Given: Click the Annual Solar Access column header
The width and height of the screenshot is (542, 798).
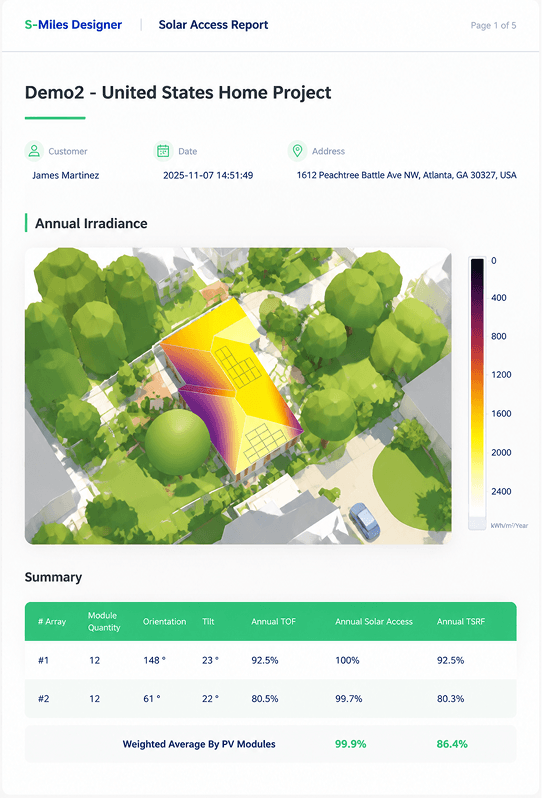Looking at the screenshot, I should [374, 621].
